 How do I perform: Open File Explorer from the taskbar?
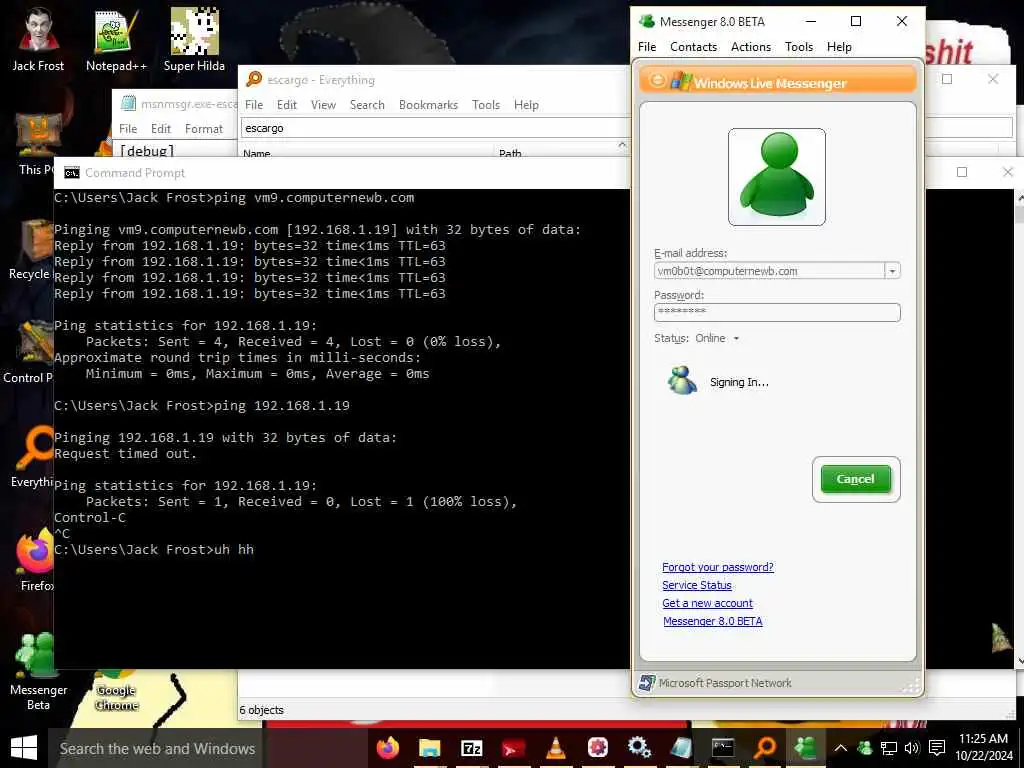[x=430, y=748]
